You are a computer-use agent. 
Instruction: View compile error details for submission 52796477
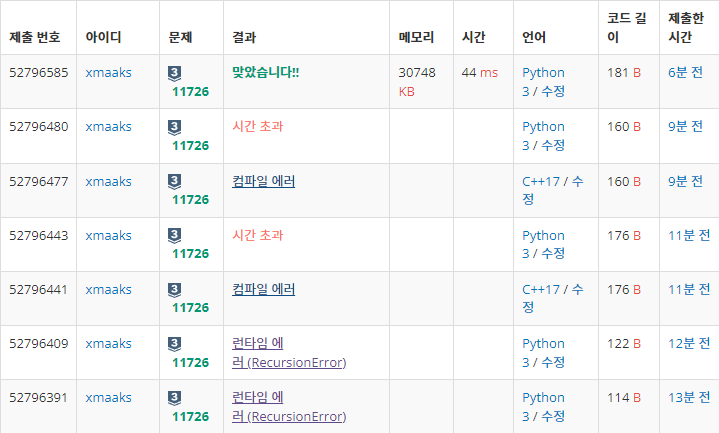264,181
